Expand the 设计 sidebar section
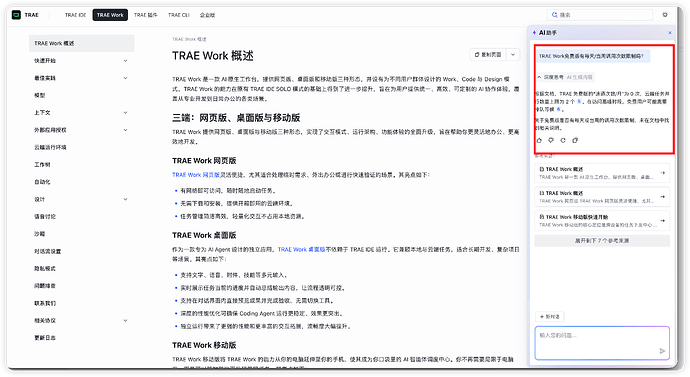Screen dimensions: 690x377 125,199
